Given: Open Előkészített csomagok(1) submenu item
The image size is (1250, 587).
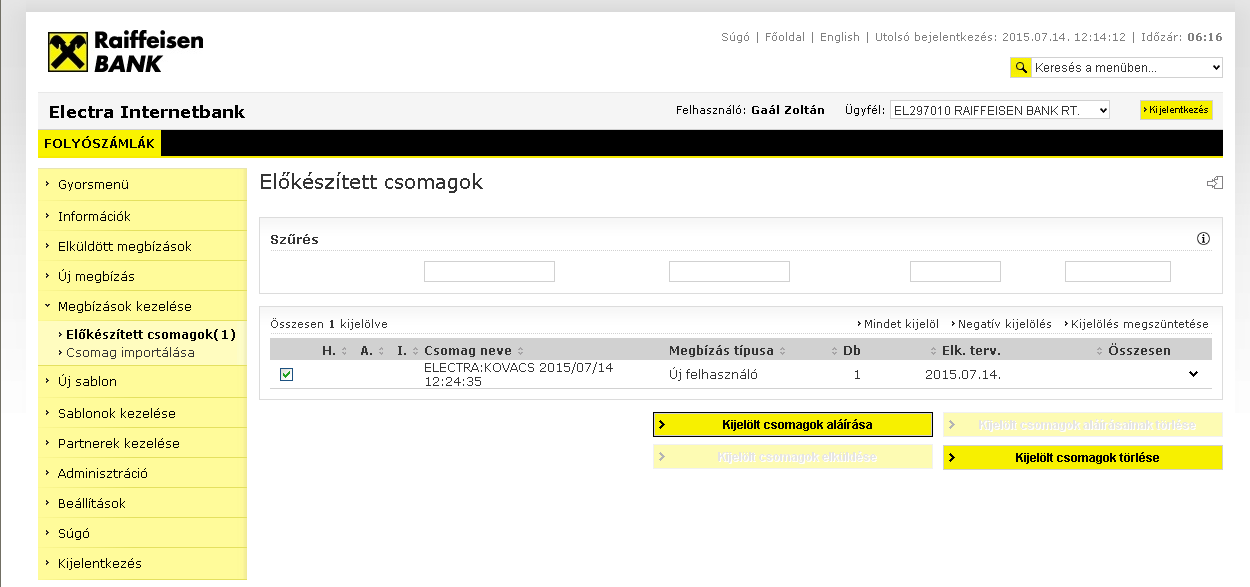Looking at the screenshot, I should click(150, 335).
